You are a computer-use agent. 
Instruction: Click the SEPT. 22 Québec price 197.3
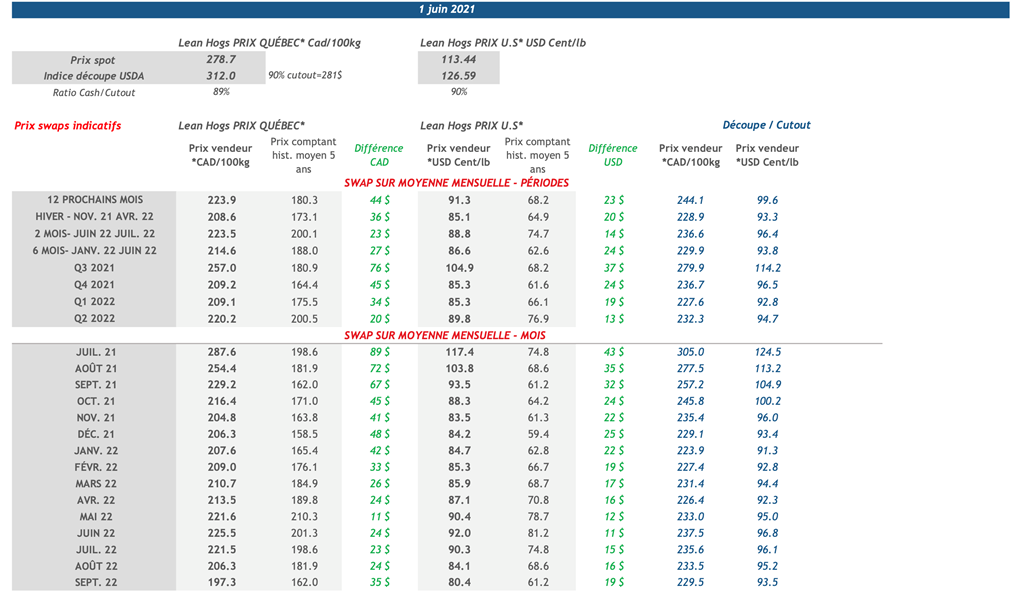[220, 582]
